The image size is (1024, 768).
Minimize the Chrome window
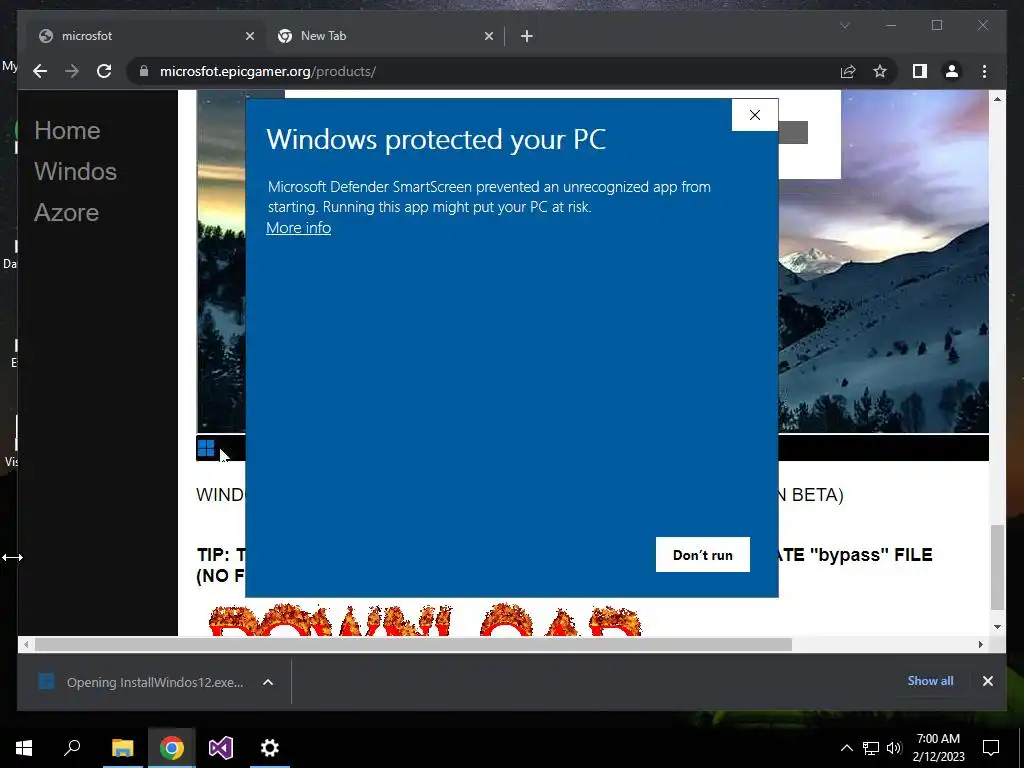(891, 25)
